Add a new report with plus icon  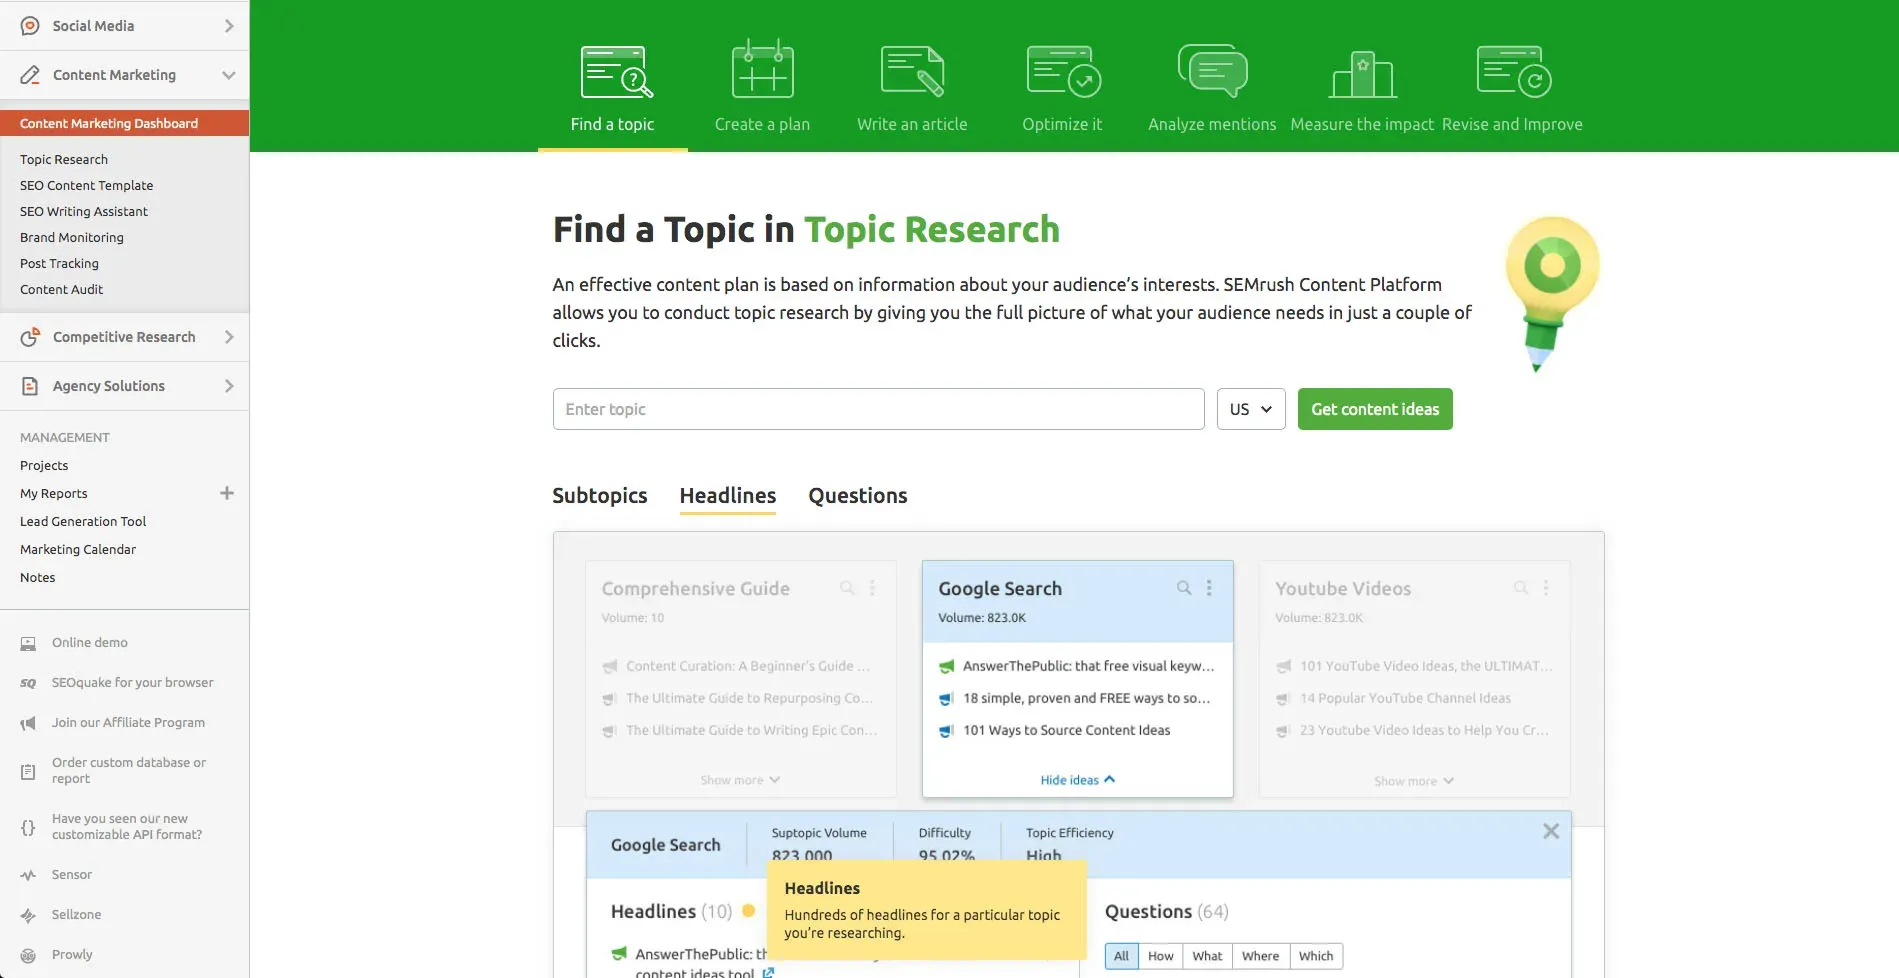[227, 493]
